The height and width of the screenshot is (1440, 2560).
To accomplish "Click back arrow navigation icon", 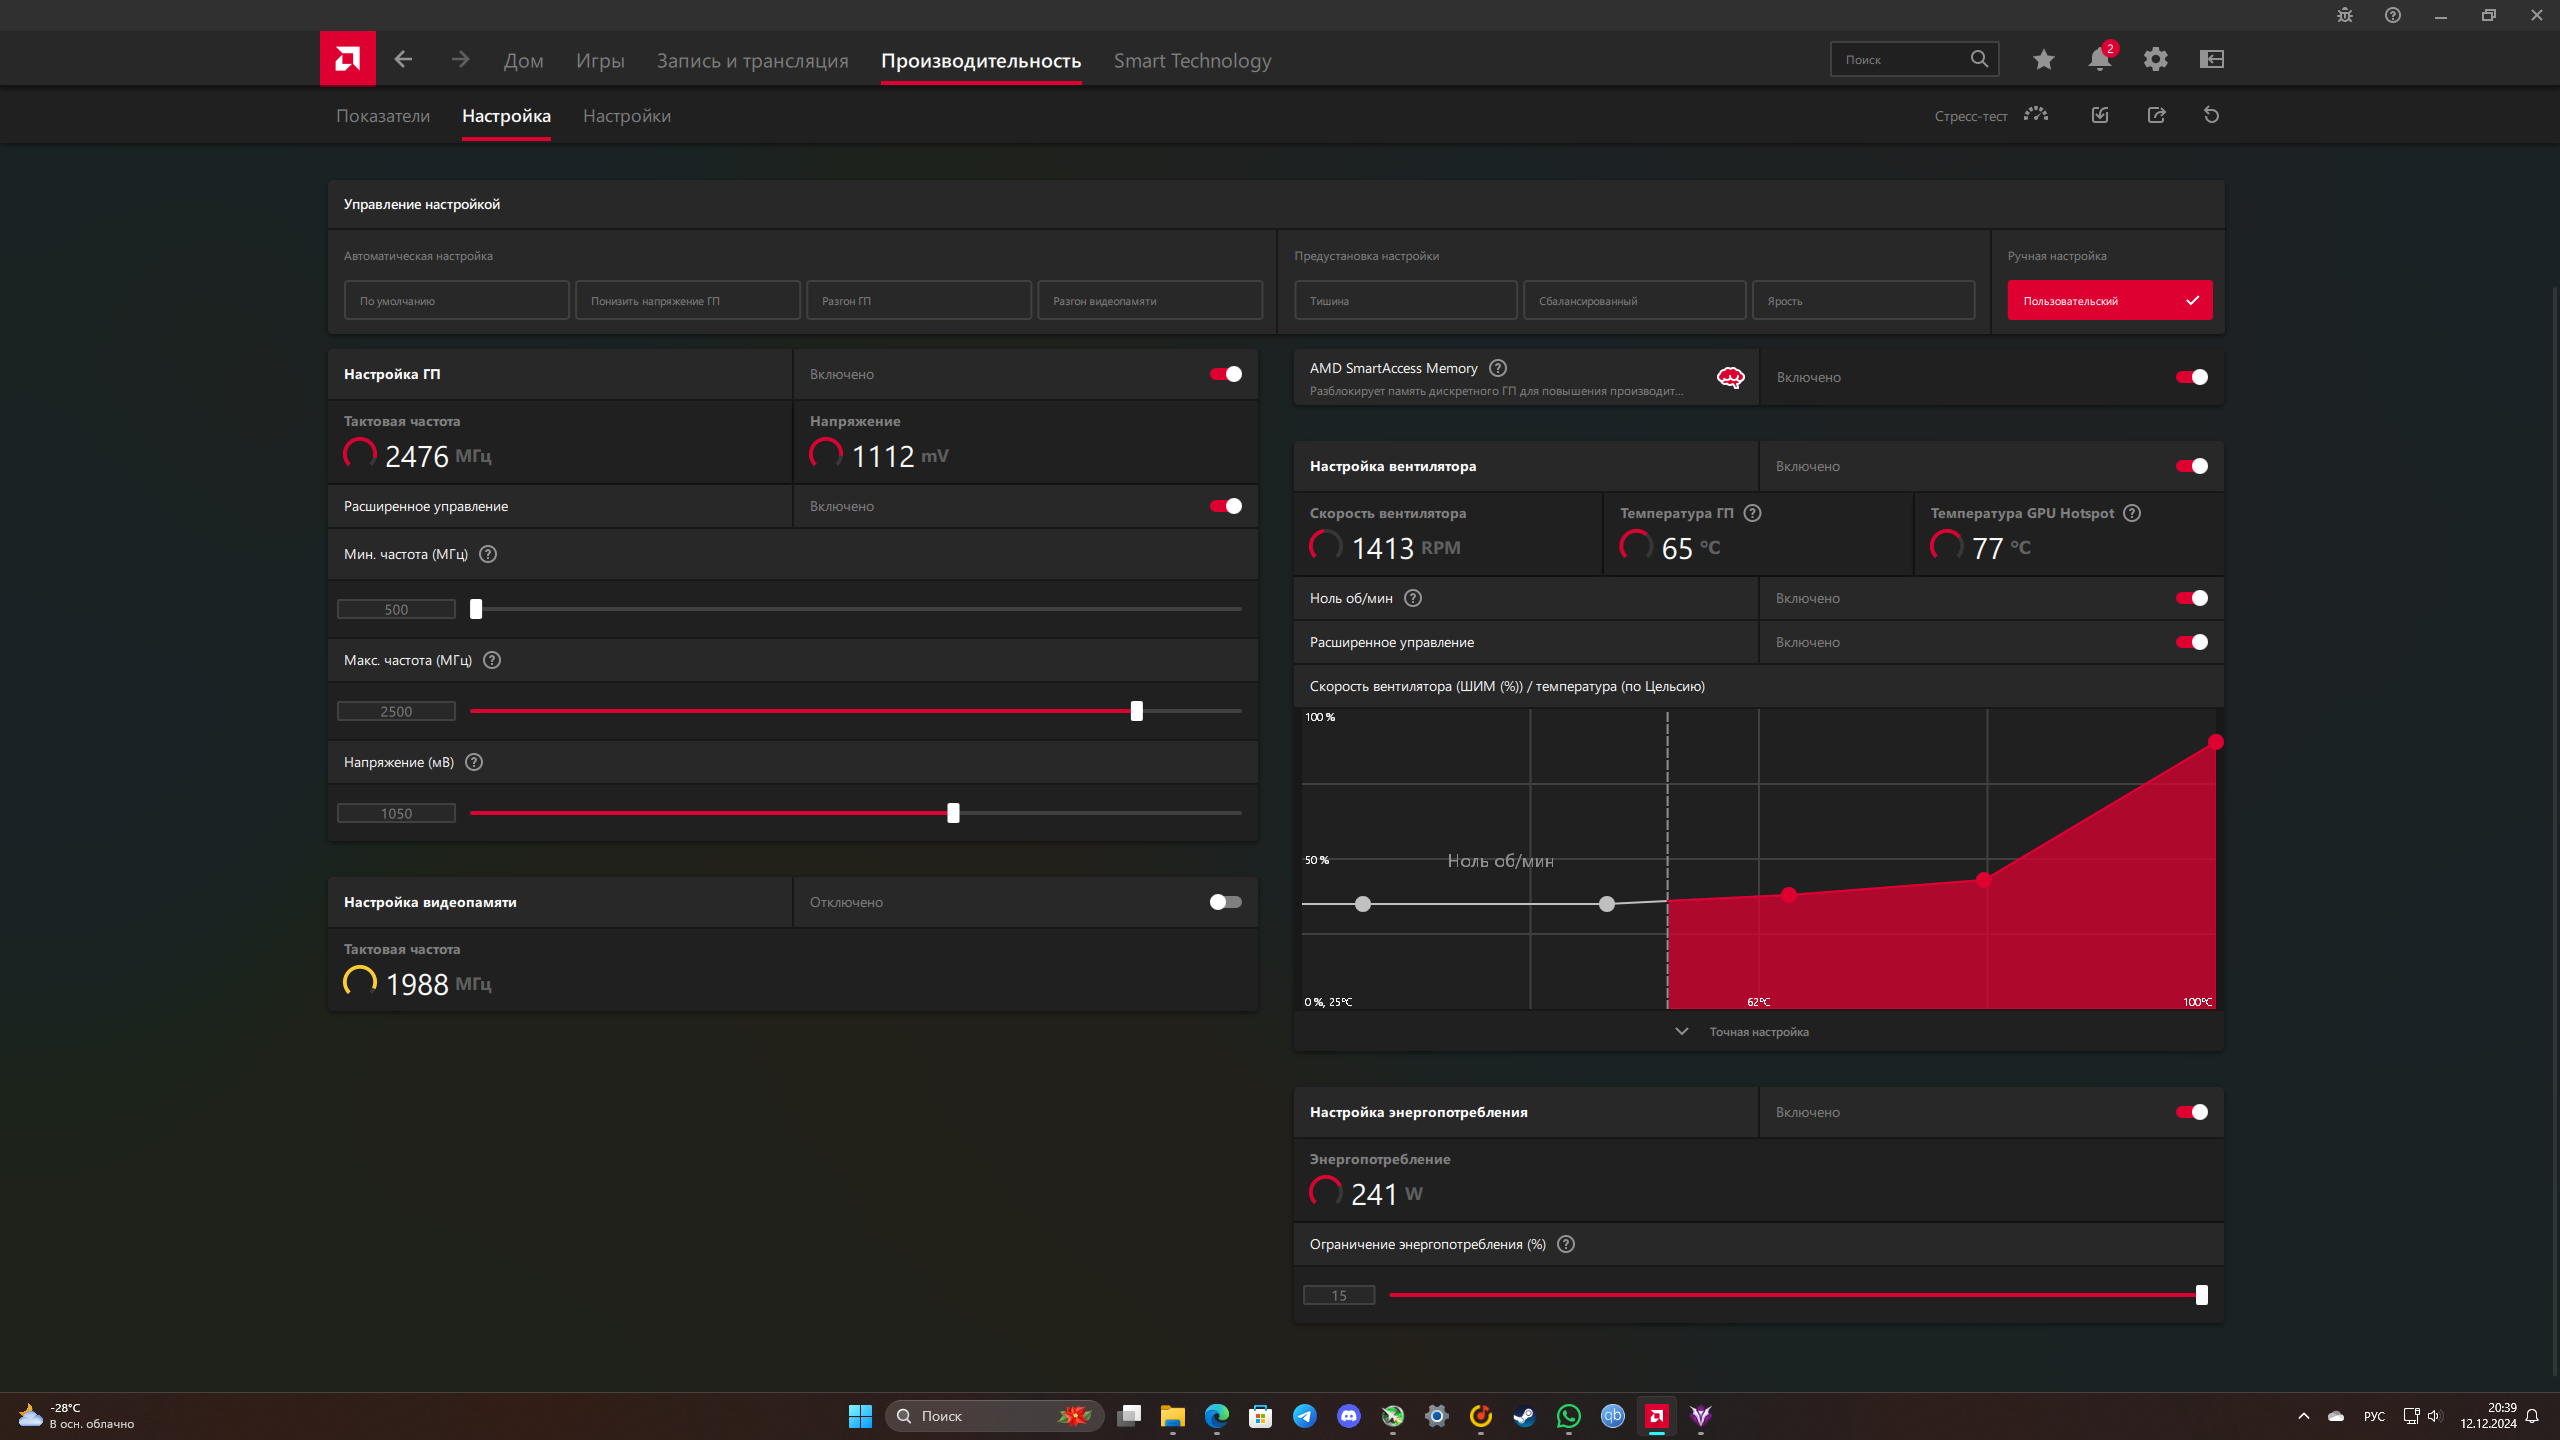I will point(403,60).
